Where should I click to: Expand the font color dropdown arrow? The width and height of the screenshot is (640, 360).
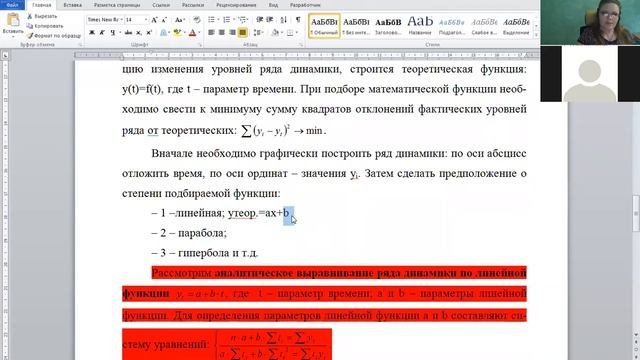[x=199, y=33]
